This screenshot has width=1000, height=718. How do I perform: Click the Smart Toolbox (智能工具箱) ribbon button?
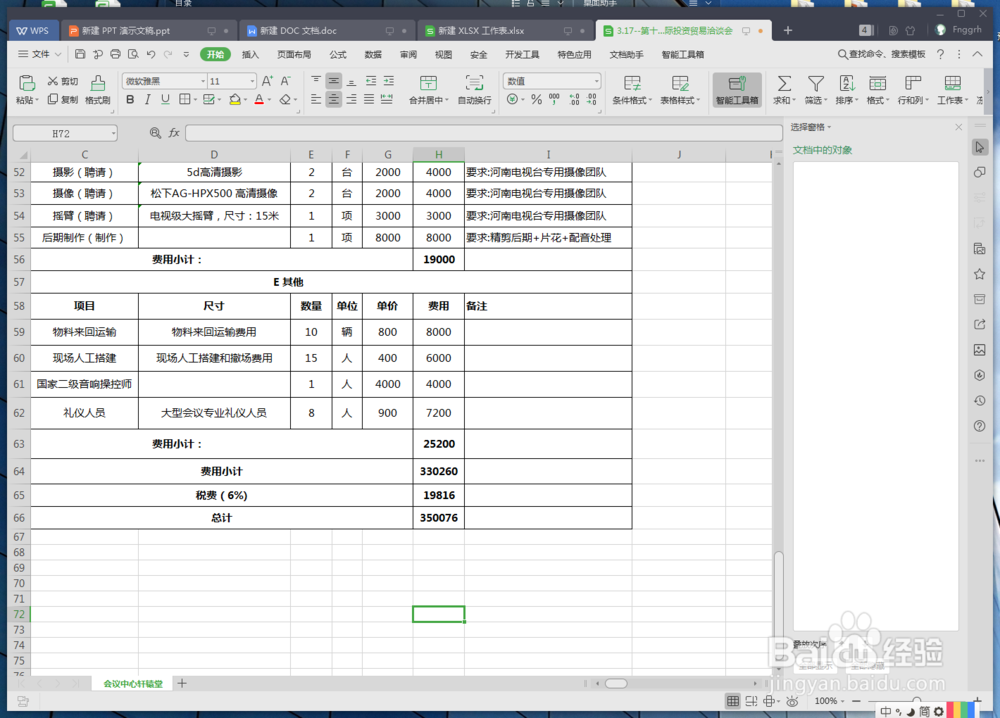pyautogui.click(x=737, y=89)
